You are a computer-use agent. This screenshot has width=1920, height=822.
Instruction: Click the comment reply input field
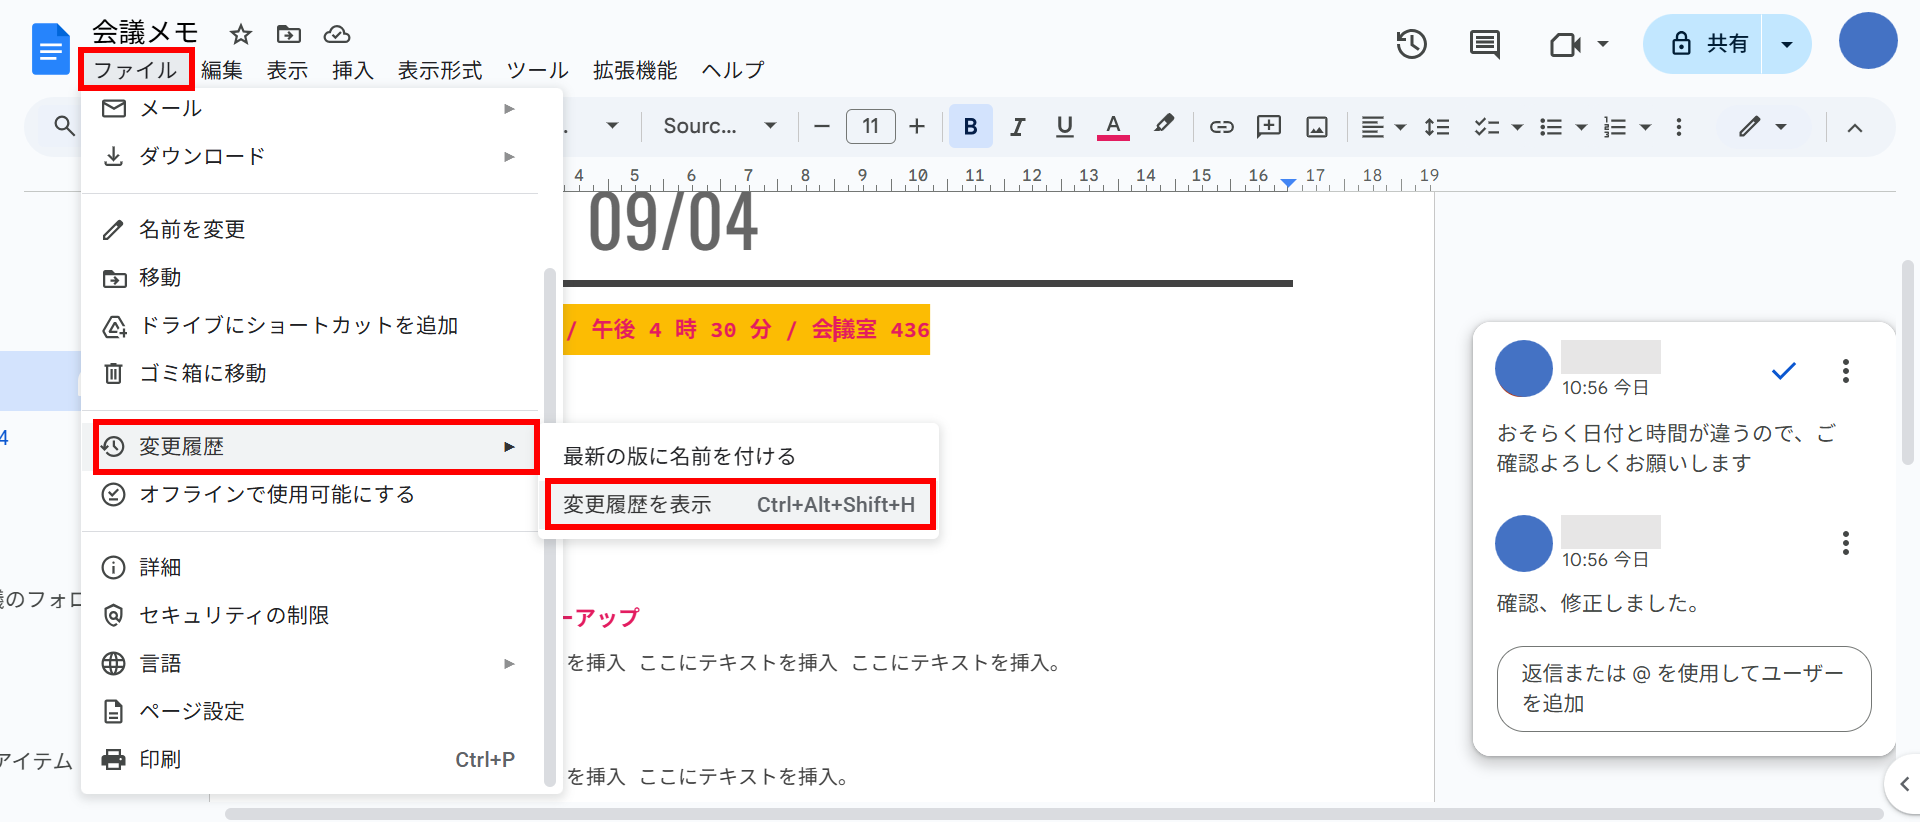pos(1683,688)
